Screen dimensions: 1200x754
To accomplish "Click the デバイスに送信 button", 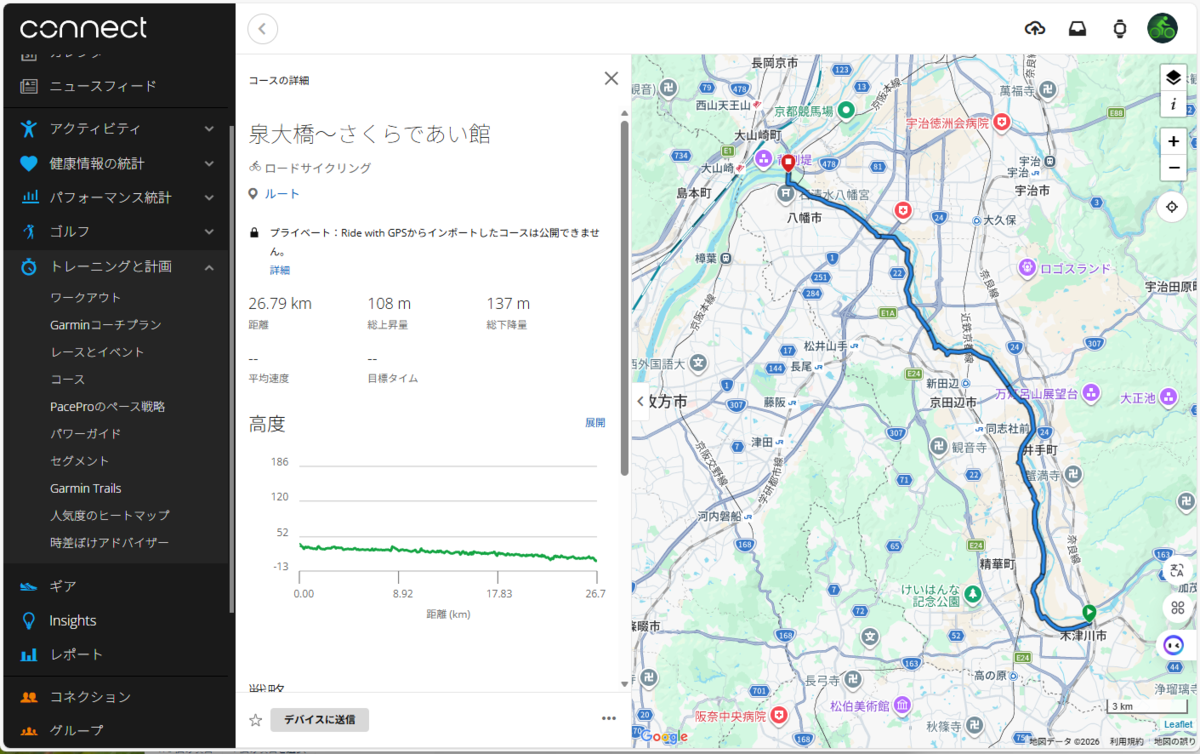I will [320, 719].
